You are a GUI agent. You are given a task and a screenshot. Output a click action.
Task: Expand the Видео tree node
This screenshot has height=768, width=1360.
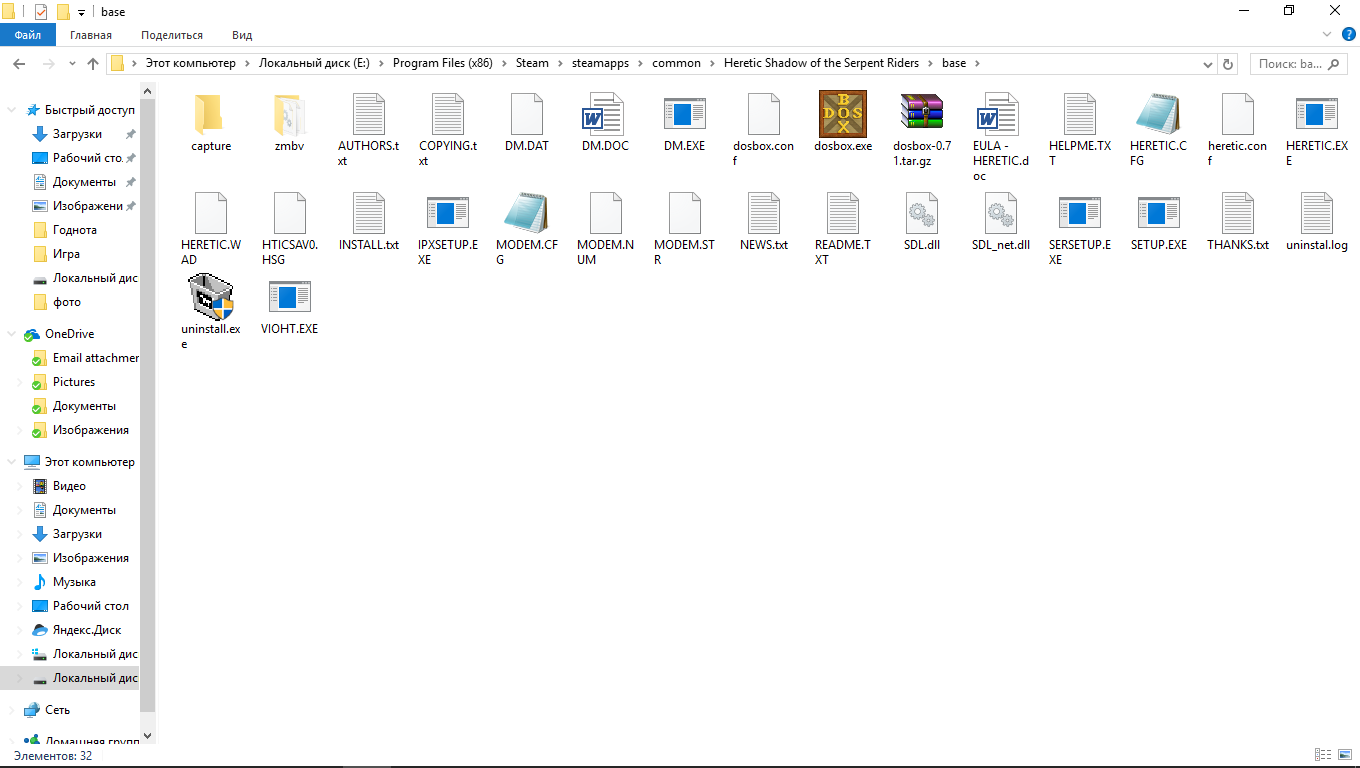(20, 486)
